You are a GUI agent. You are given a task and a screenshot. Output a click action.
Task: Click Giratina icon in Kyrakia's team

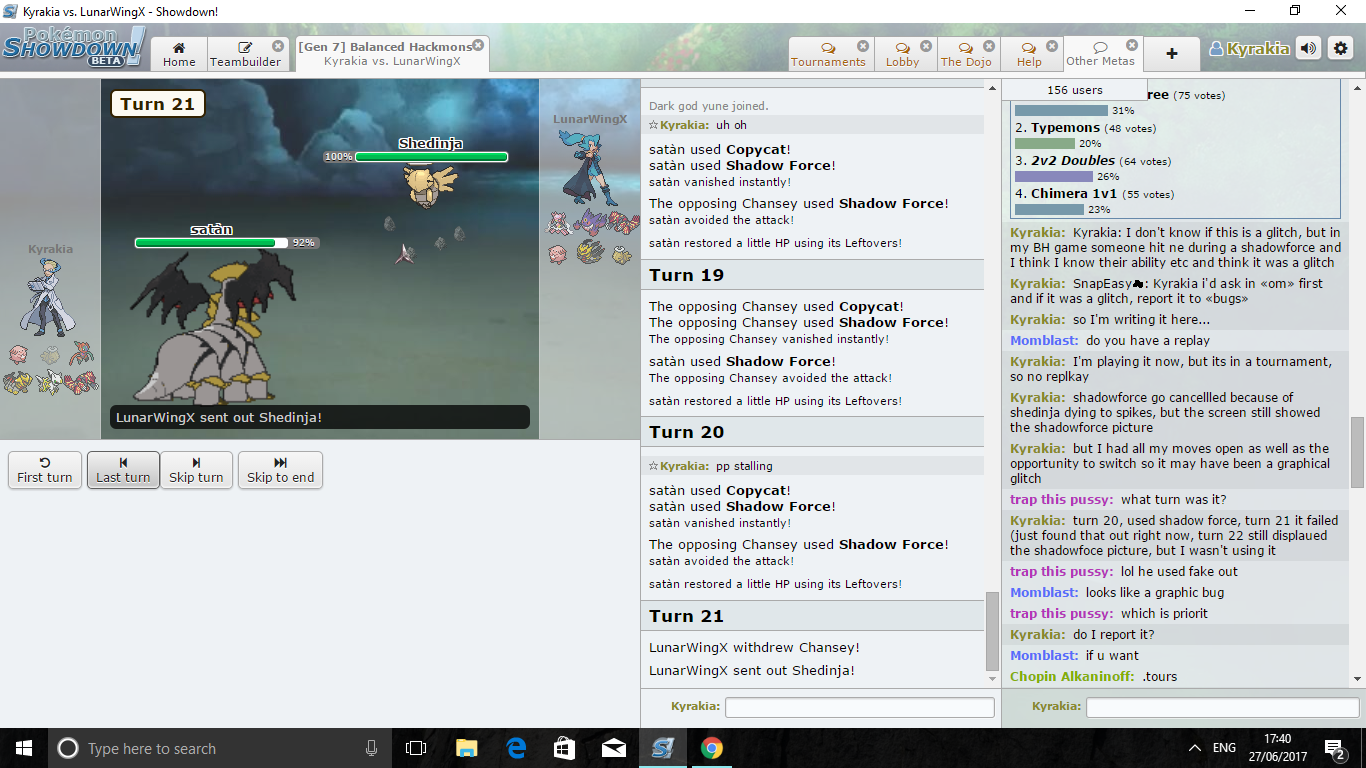click(x=18, y=381)
